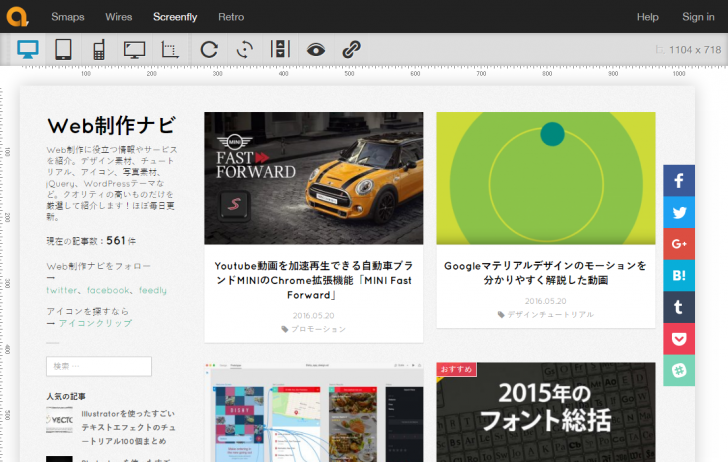Viewport: 728px width, 462px height.
Task: Click the Rotate screen icon
Action: pyautogui.click(x=245, y=49)
